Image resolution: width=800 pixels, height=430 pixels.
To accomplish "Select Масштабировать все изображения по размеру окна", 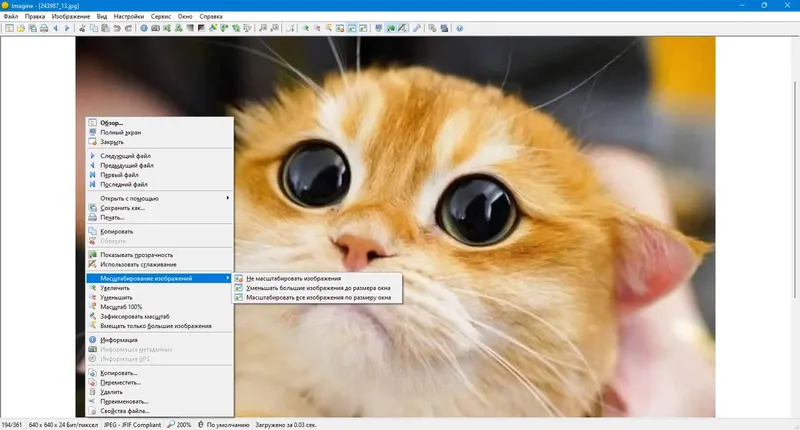I will click(317, 297).
